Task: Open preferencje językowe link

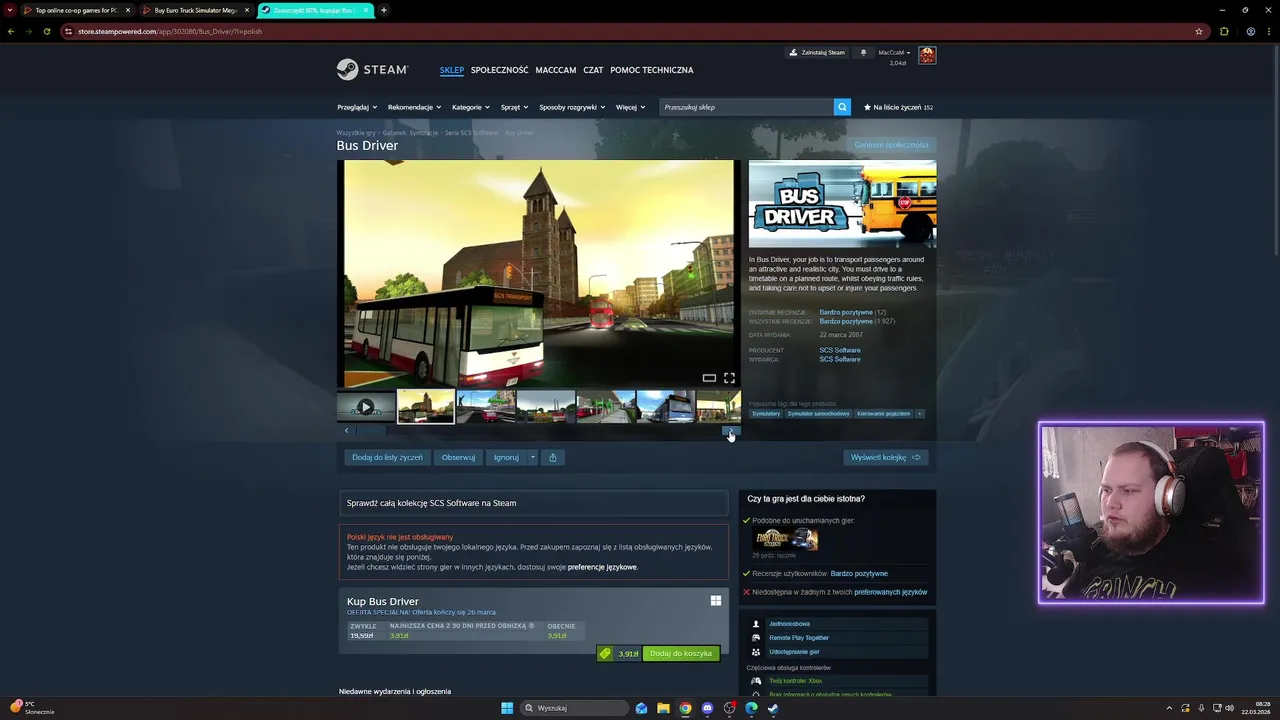Action: point(602,567)
